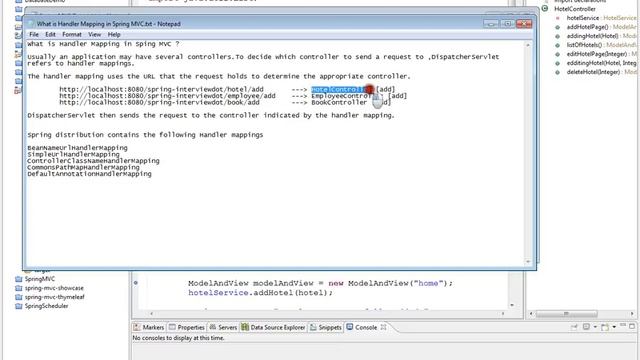Click the ControllerClassNameHandlerMapping line
The image size is (640, 360).
[x=93, y=161]
